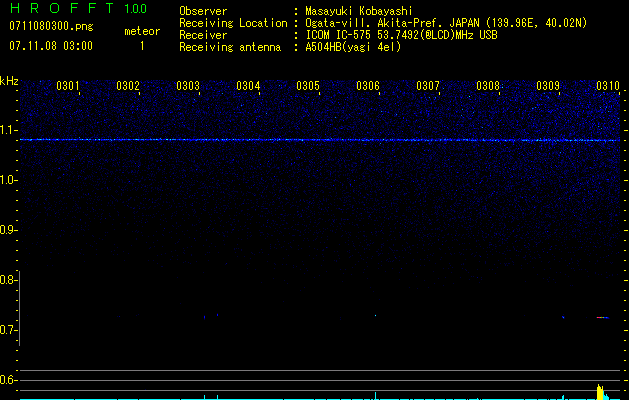Click the Receiving antenna field label
Image resolution: width=629 pixels, height=400 pixels.
point(230,47)
